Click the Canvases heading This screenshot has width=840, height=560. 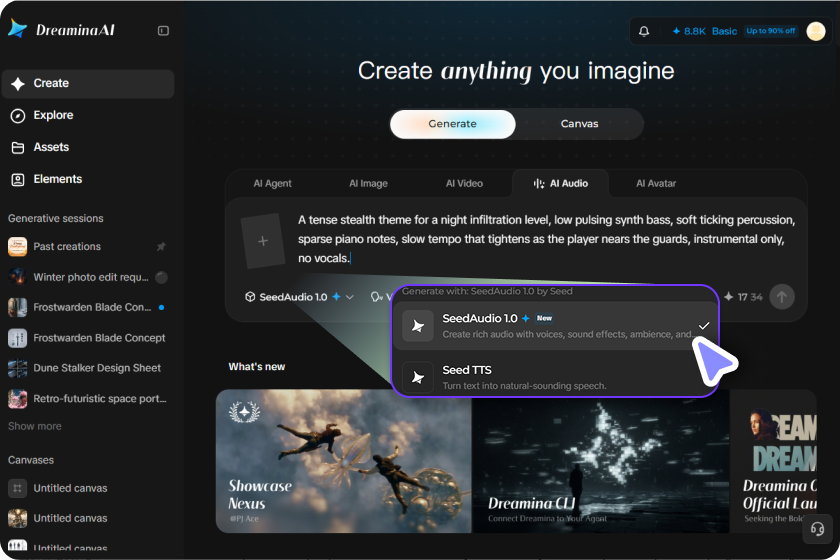[x=31, y=460]
